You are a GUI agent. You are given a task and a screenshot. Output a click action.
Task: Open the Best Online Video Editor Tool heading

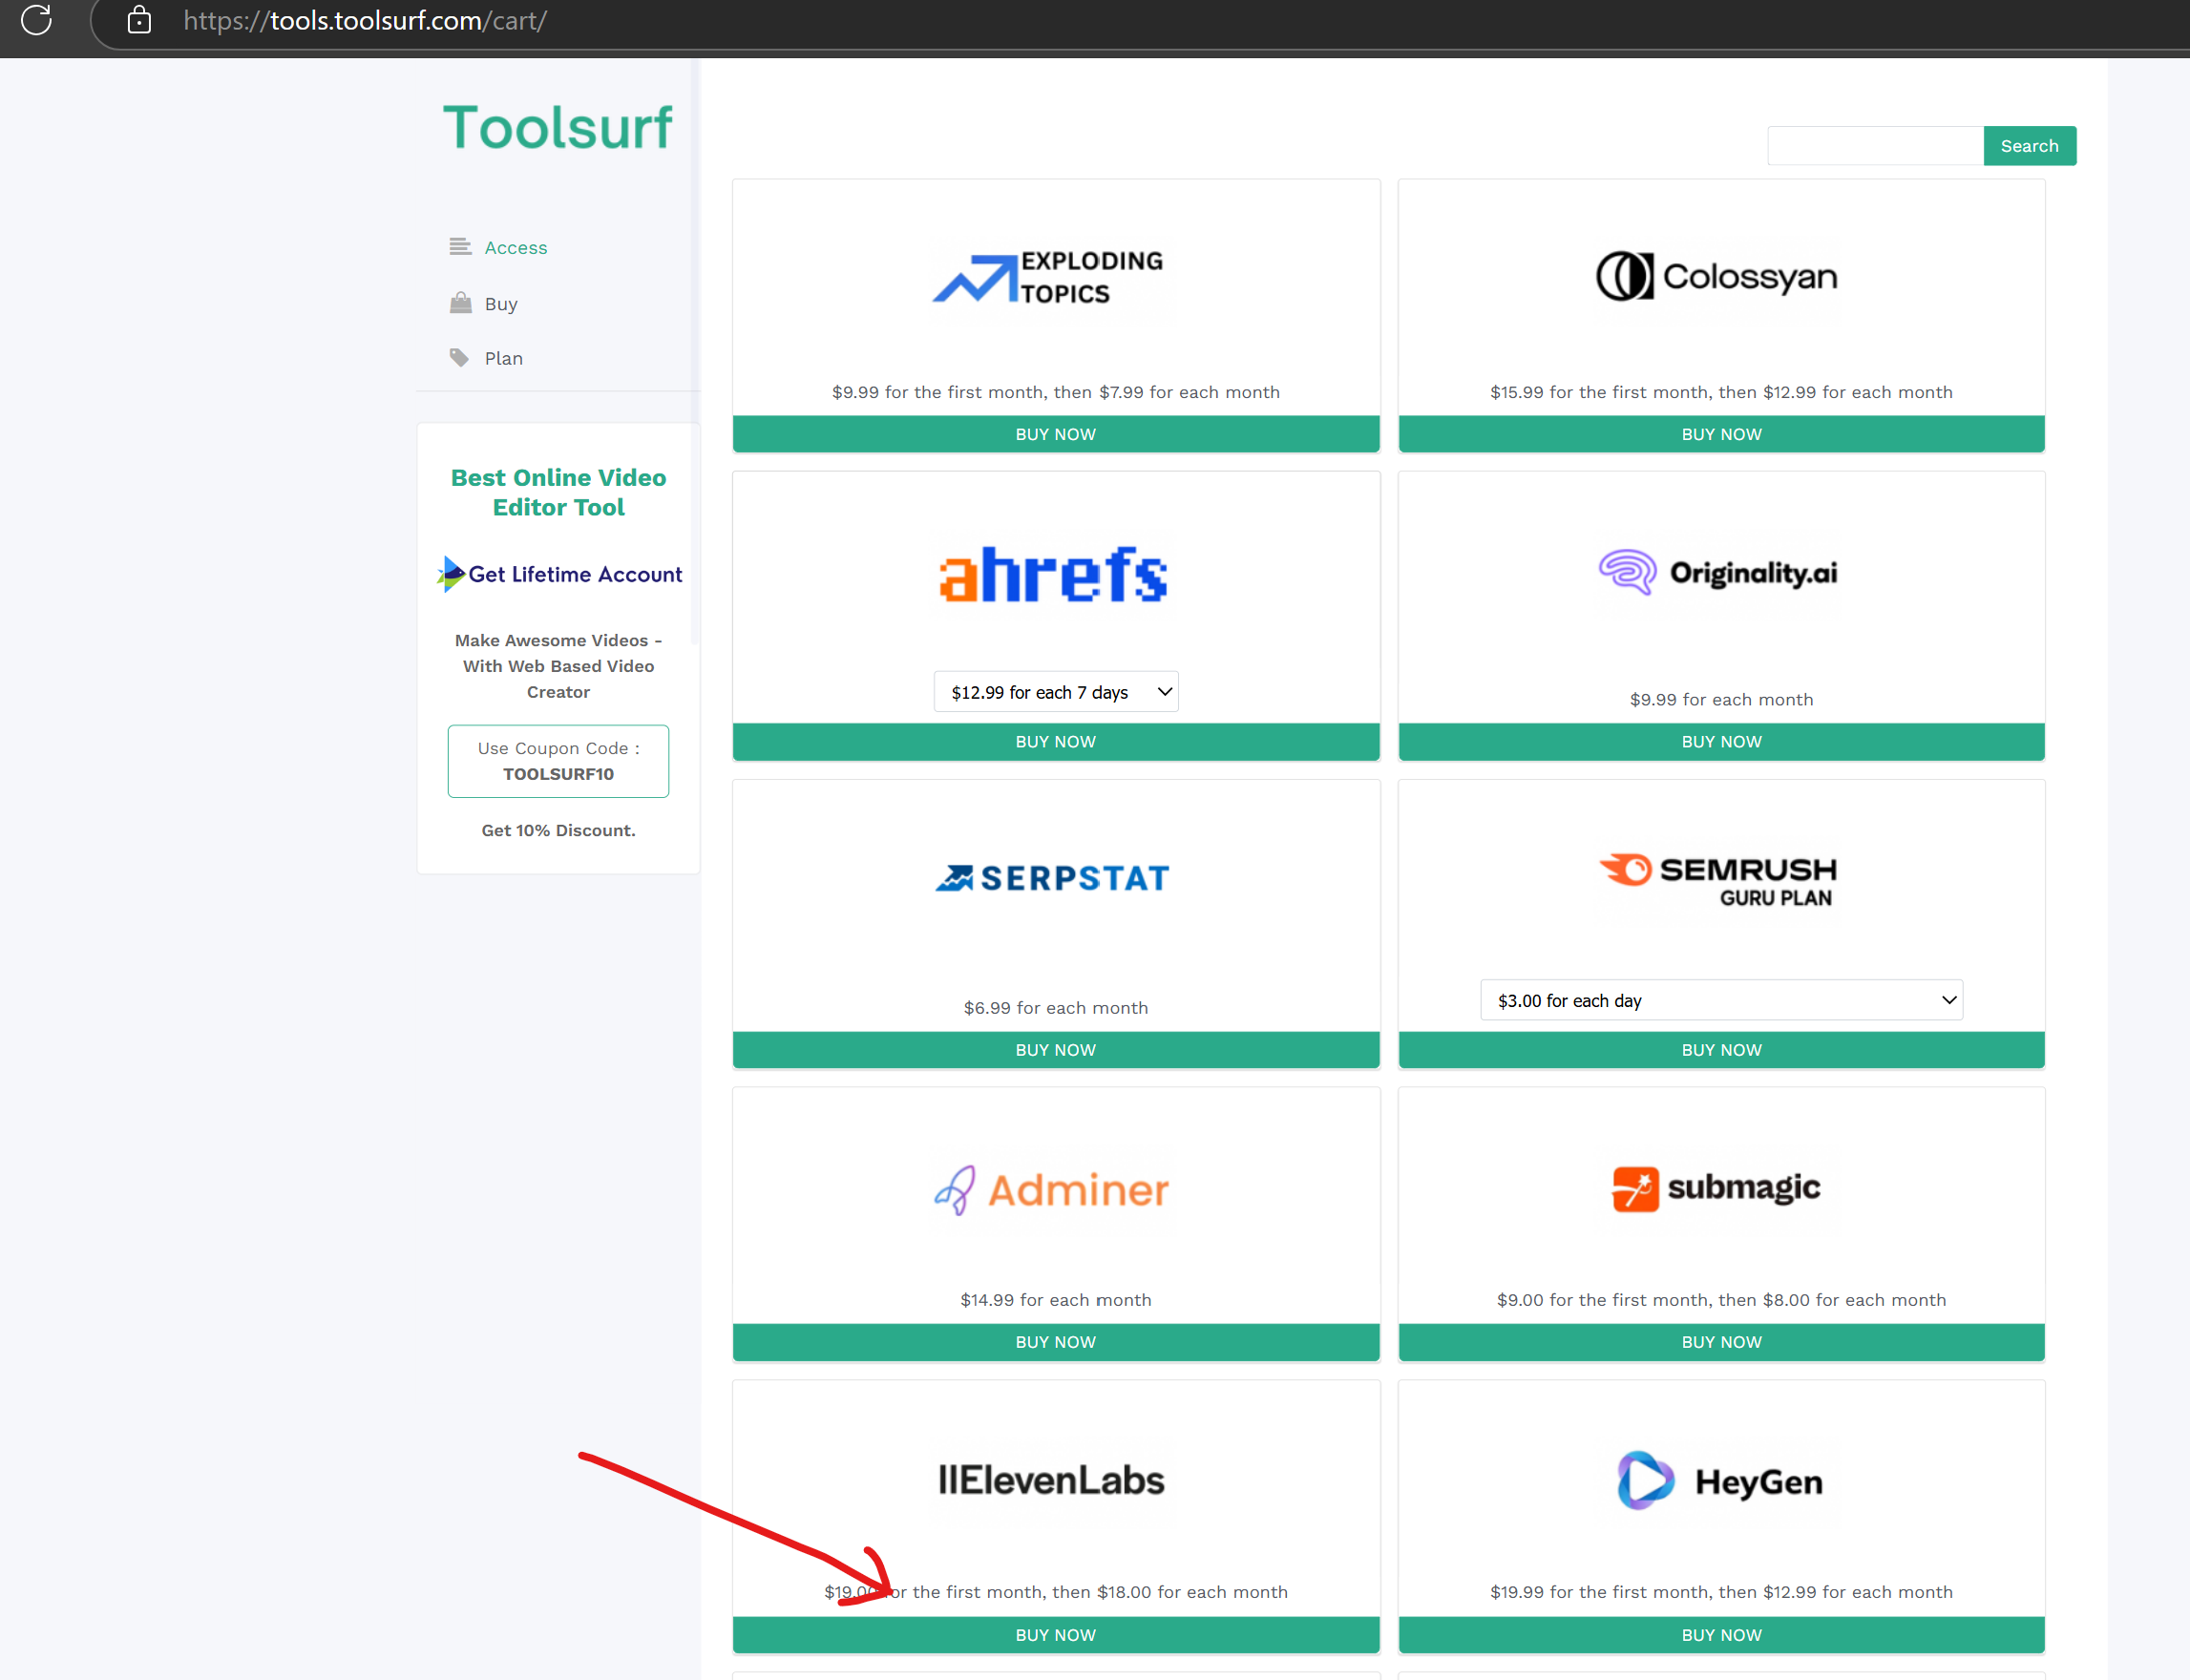(x=558, y=492)
